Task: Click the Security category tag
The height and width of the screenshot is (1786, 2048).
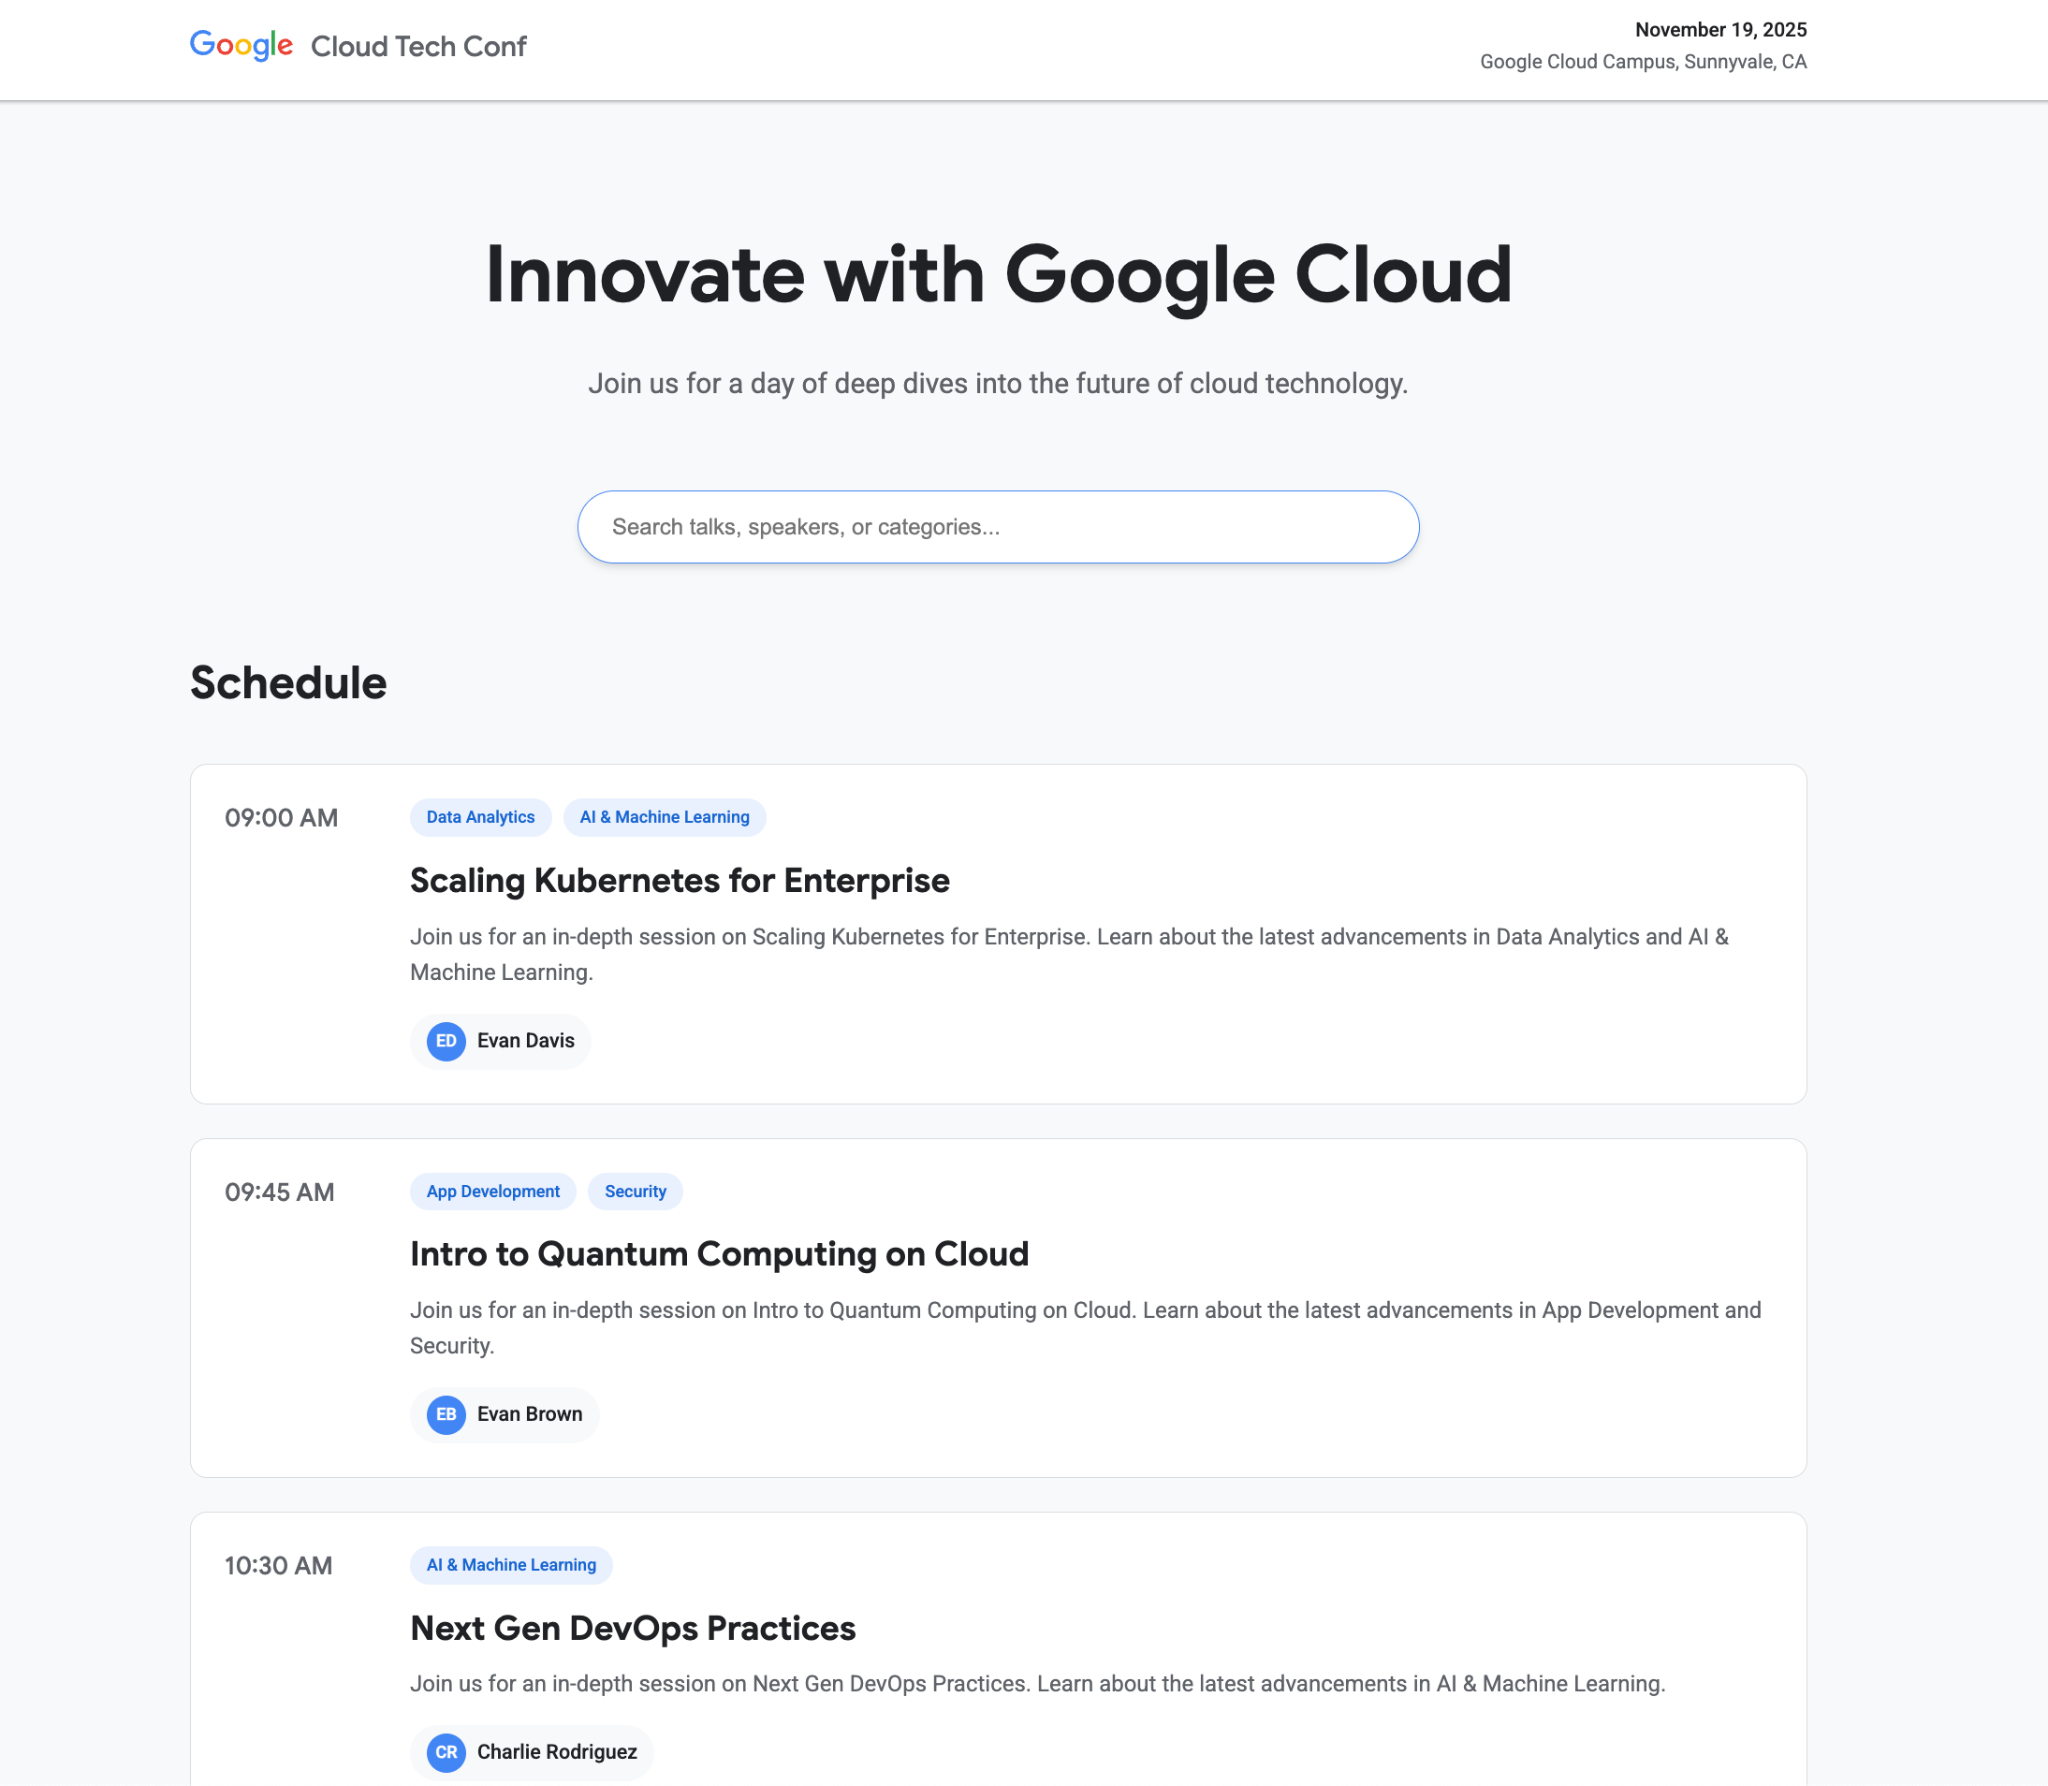Action: [635, 1191]
